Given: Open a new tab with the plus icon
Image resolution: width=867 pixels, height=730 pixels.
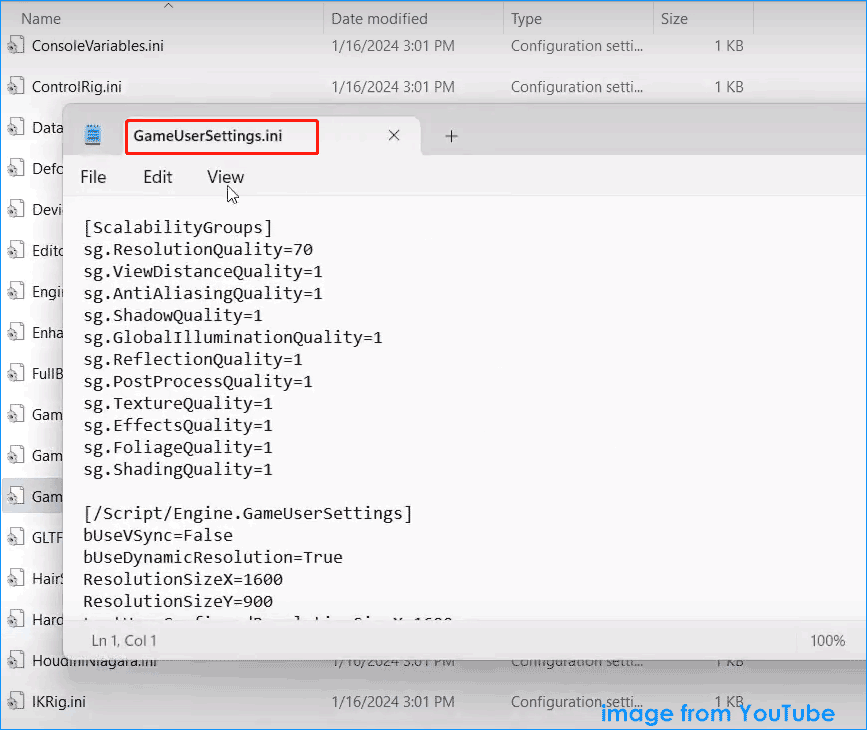Looking at the screenshot, I should pyautogui.click(x=451, y=134).
